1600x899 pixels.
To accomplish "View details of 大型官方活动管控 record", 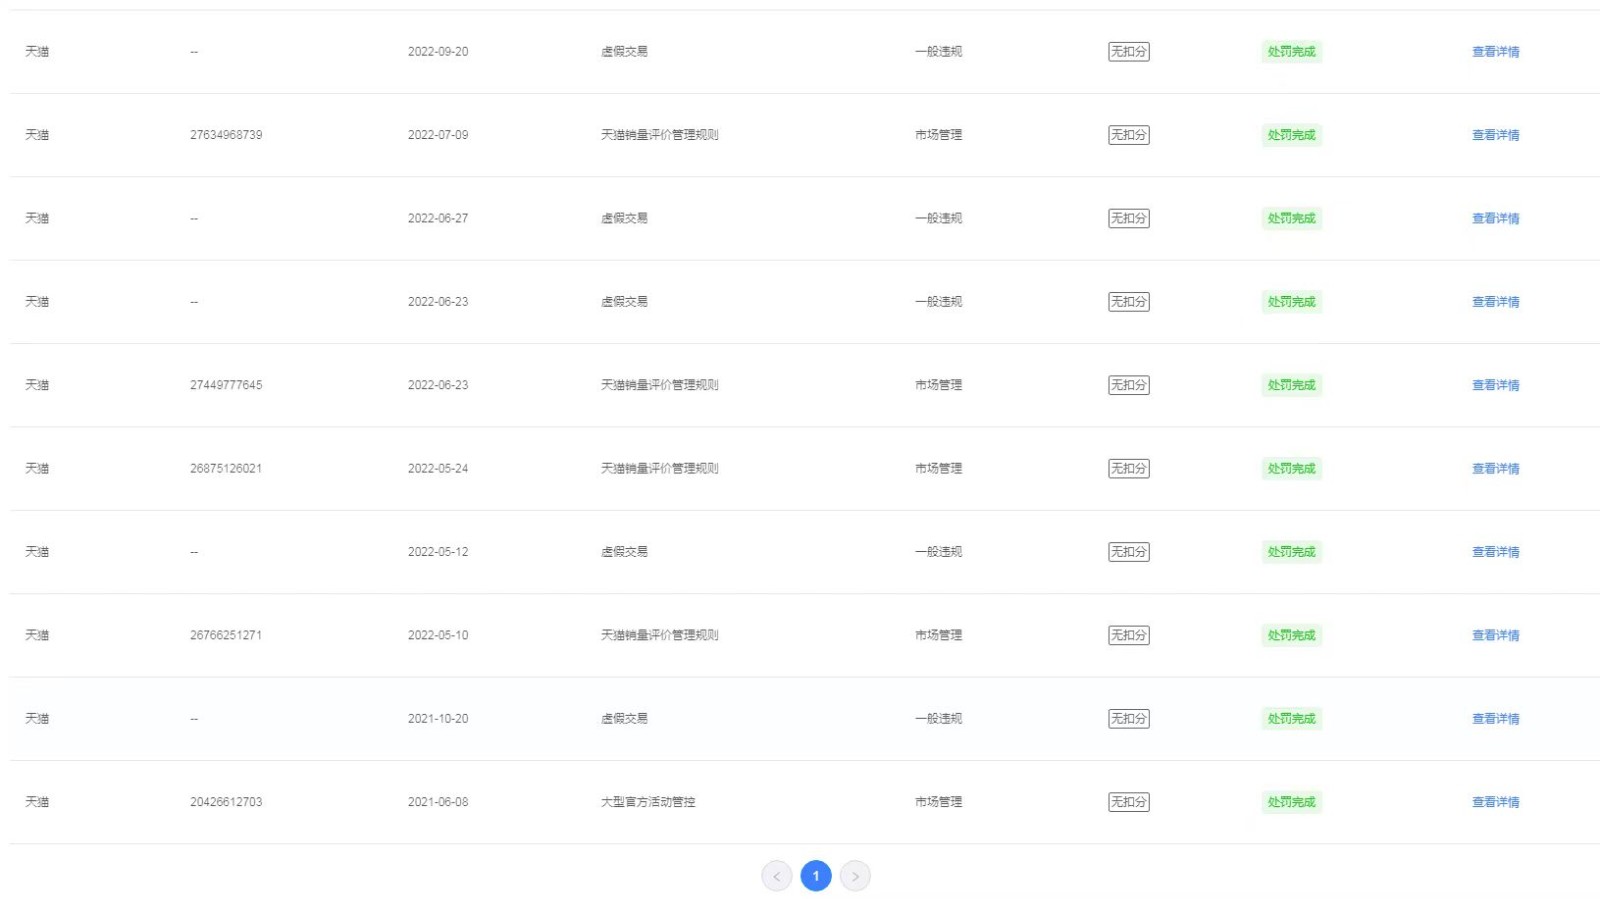I will [x=1495, y=802].
